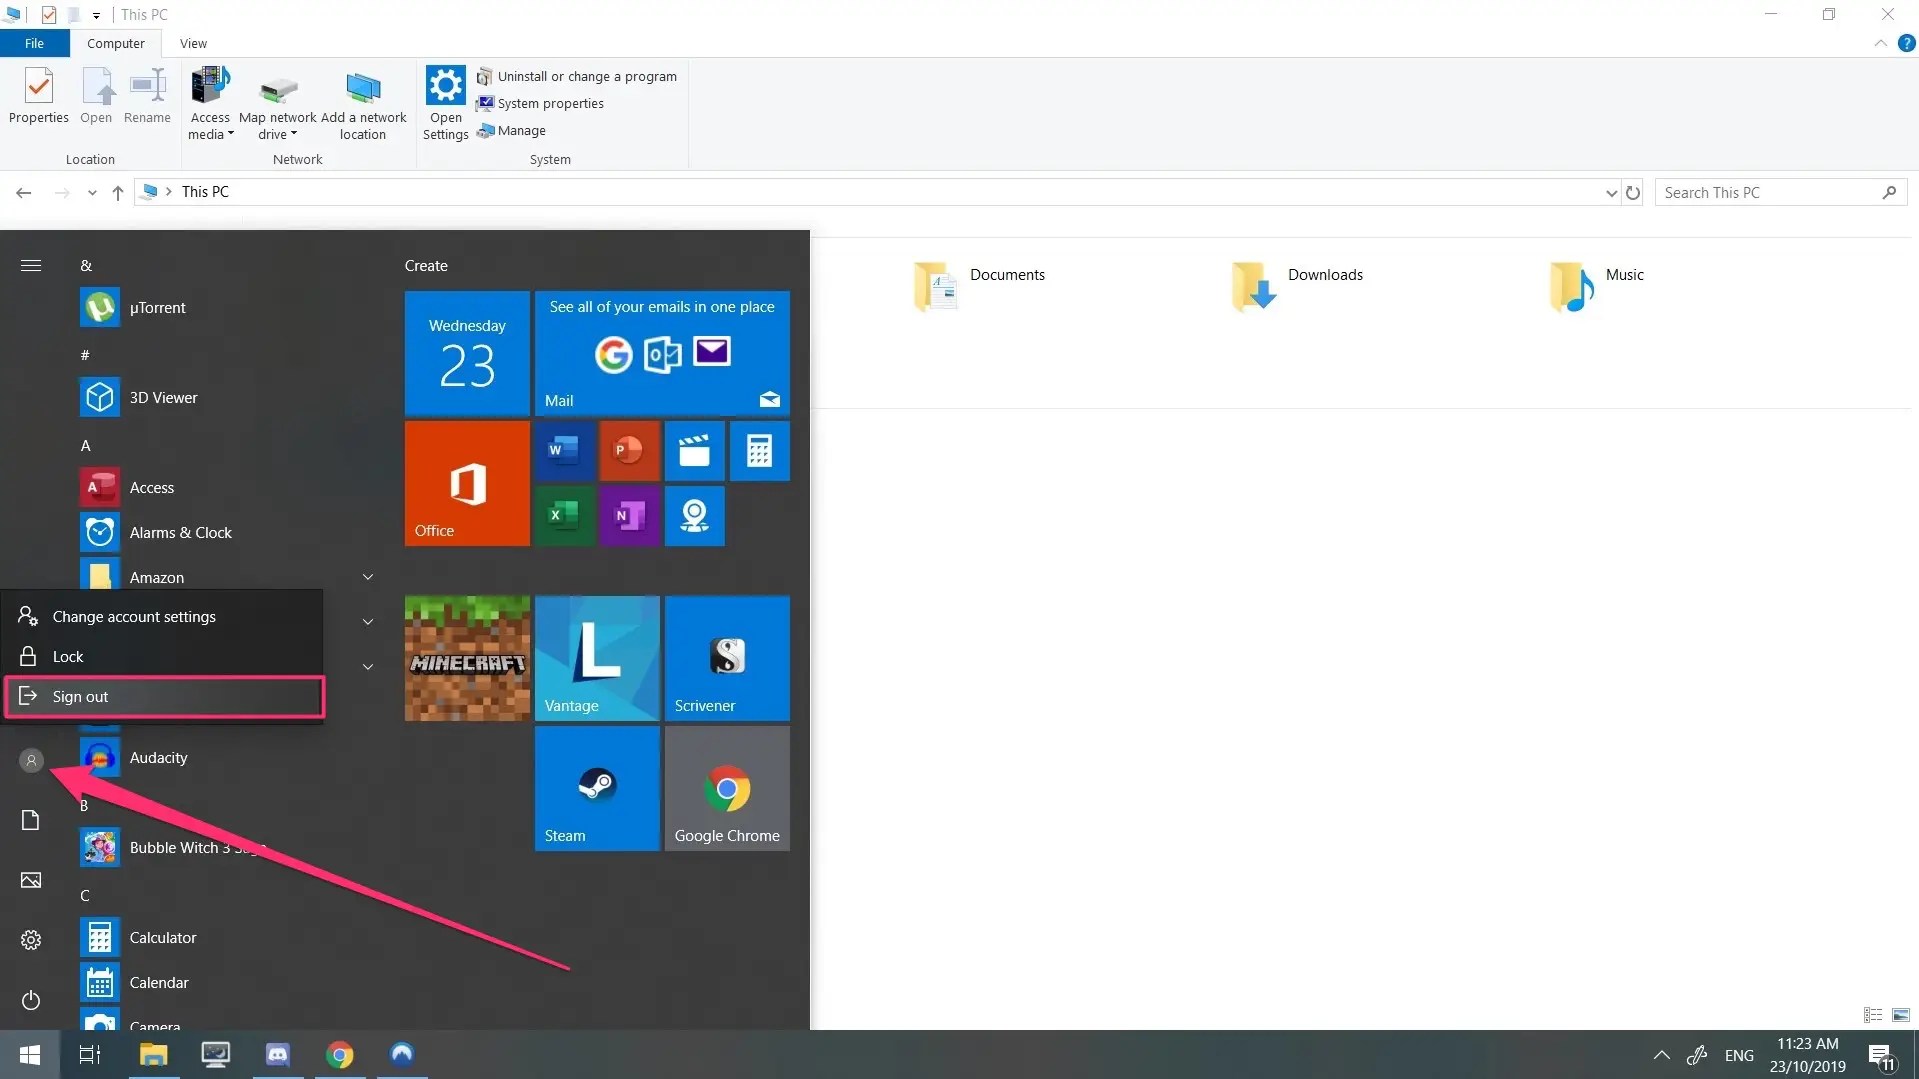Open the address bar history dropdown
Viewport: 1919px width, 1079px height.
[1611, 193]
